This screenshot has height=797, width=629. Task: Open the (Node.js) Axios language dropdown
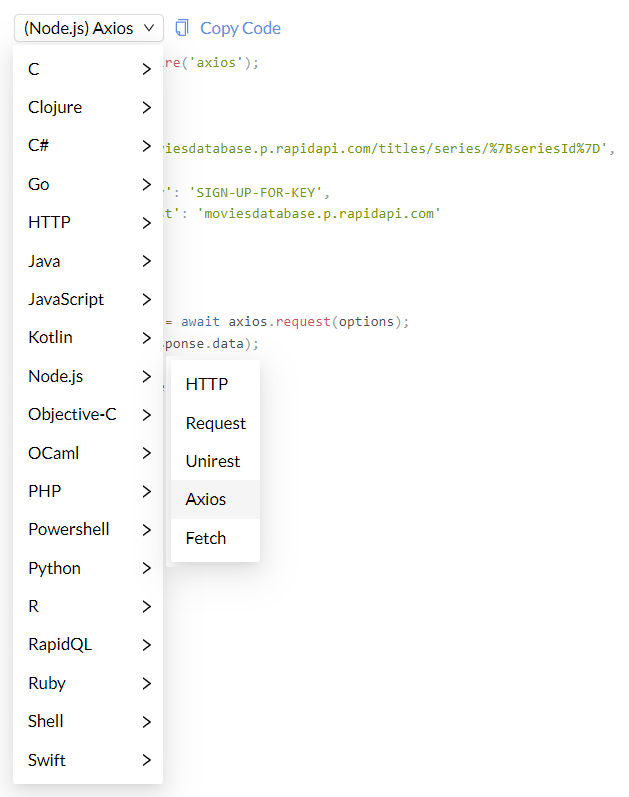pyautogui.click(x=88, y=28)
